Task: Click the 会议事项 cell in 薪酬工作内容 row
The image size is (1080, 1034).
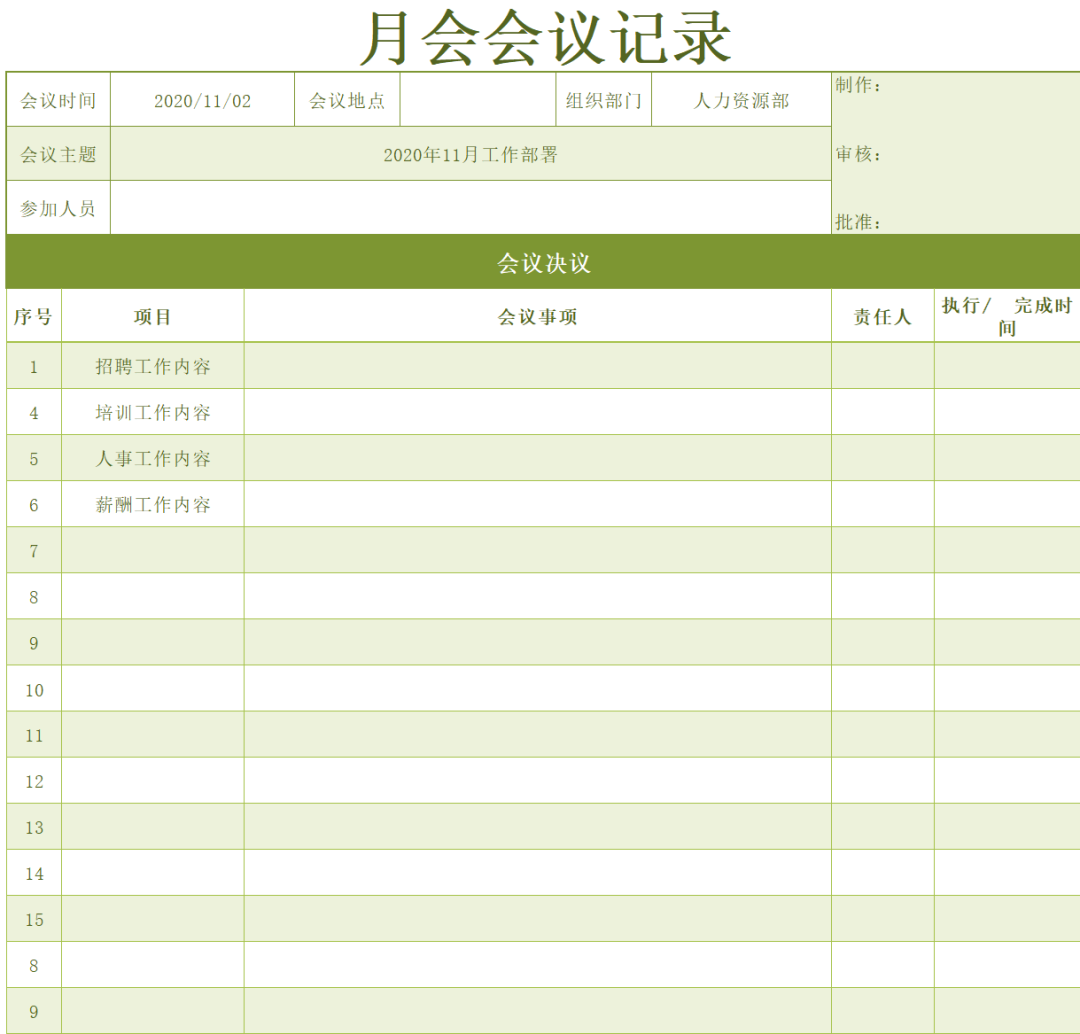Action: point(537,504)
